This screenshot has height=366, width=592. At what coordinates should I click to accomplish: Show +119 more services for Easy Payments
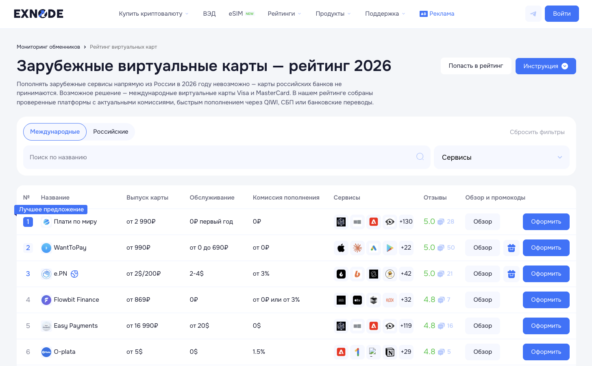click(406, 326)
